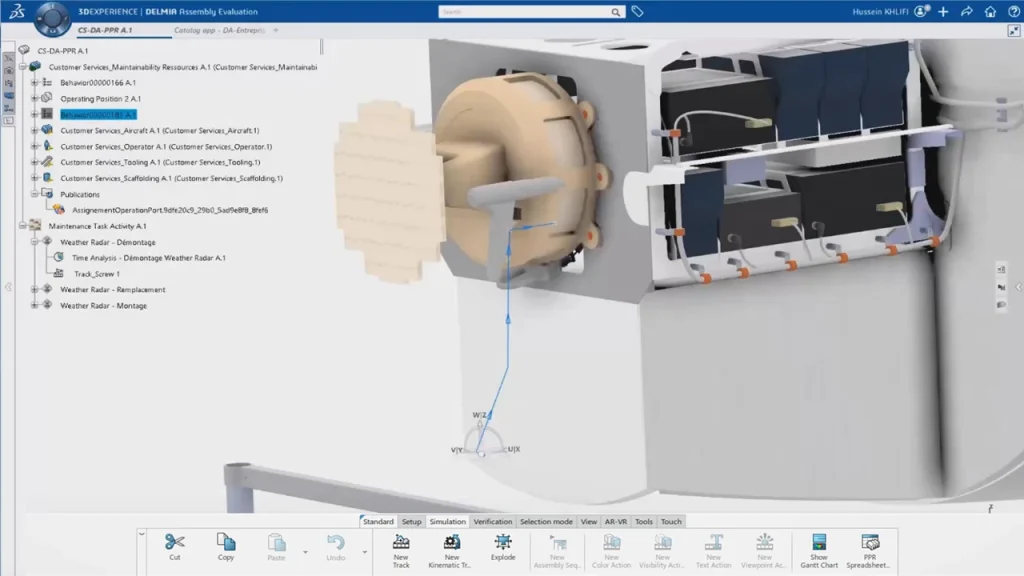This screenshot has width=1024, height=576.
Task: Add a new tab with plus button
Action: pos(276,30)
